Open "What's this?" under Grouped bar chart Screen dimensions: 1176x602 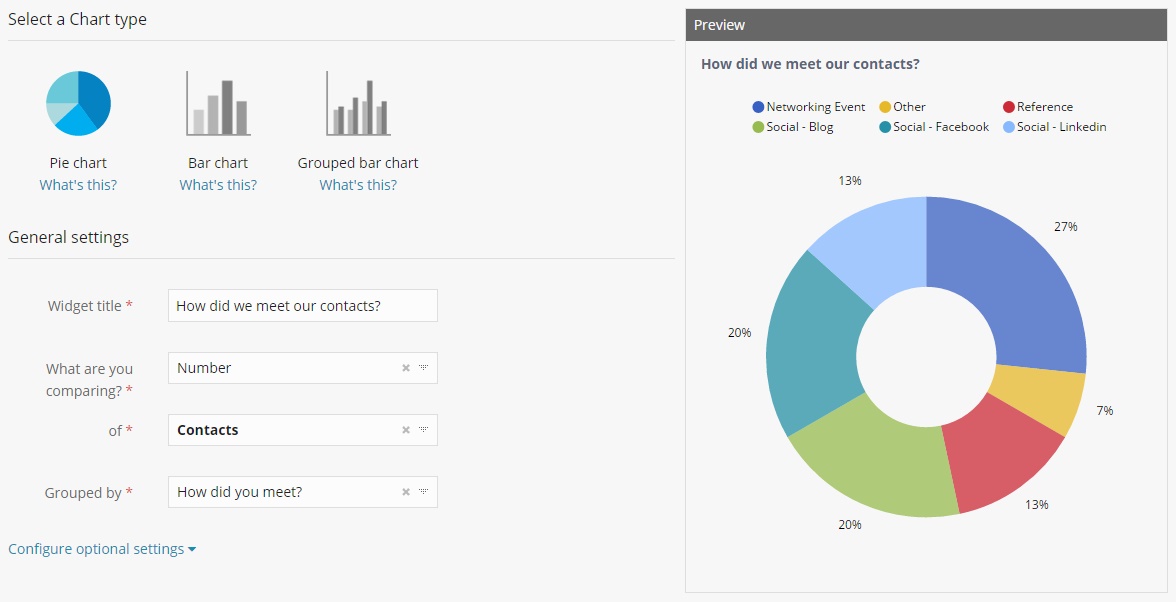pos(357,184)
